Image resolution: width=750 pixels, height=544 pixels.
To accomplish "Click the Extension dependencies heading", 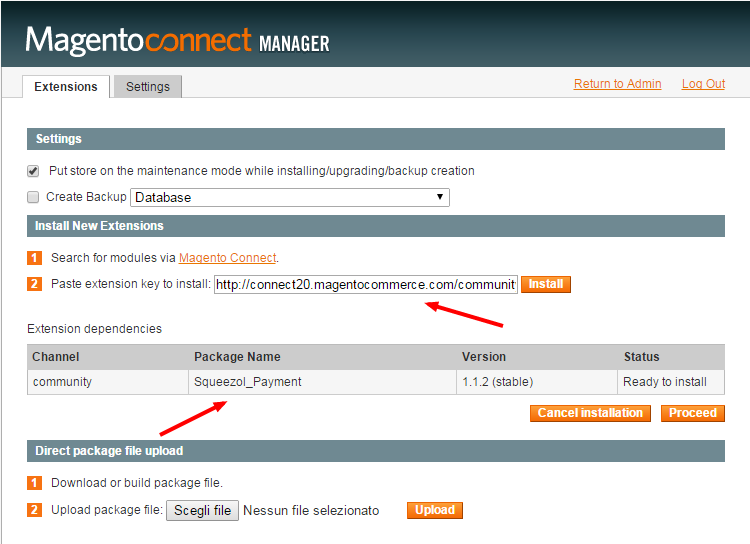I will (x=95, y=329).
